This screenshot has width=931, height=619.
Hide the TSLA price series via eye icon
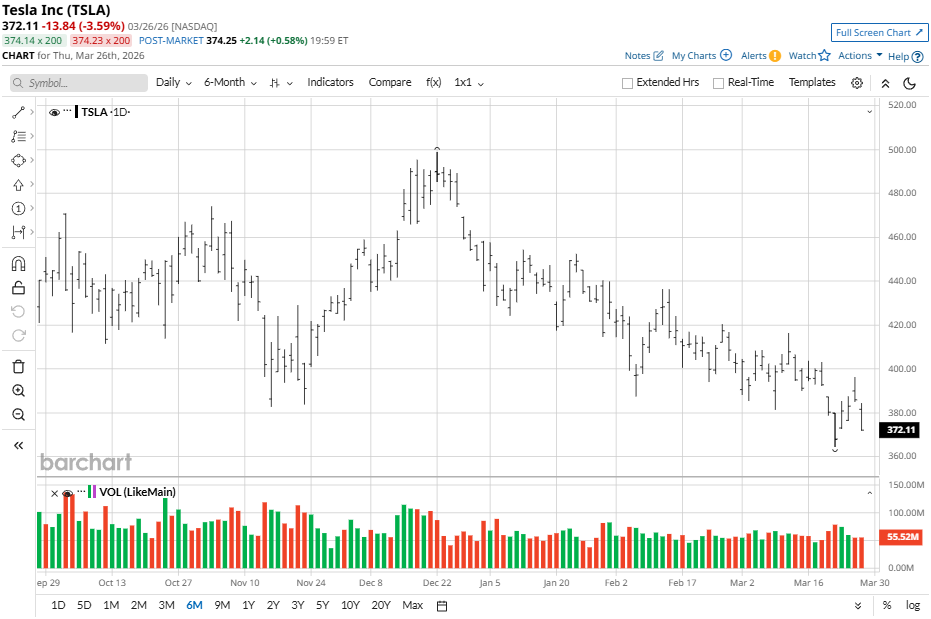click(x=54, y=112)
